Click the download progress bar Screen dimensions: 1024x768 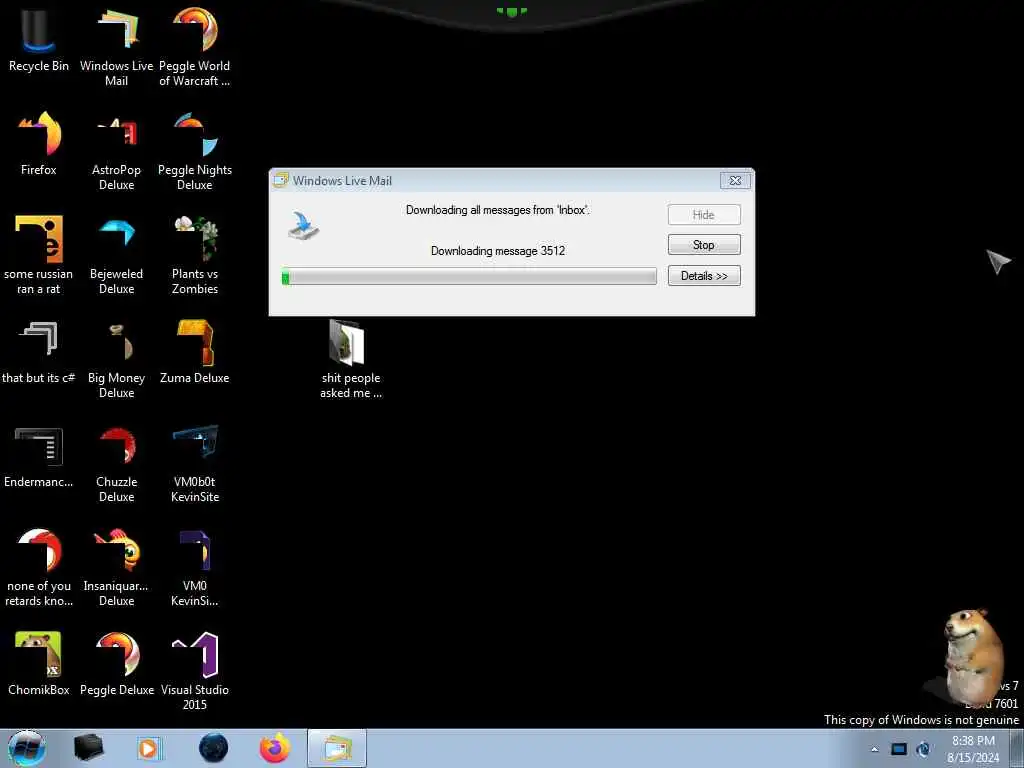(x=469, y=277)
